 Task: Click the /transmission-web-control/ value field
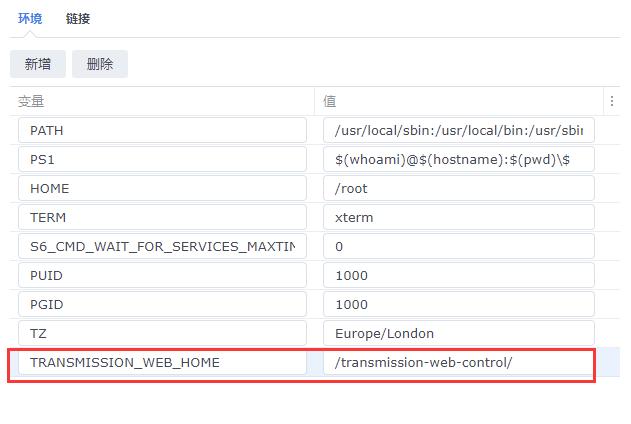click(458, 363)
